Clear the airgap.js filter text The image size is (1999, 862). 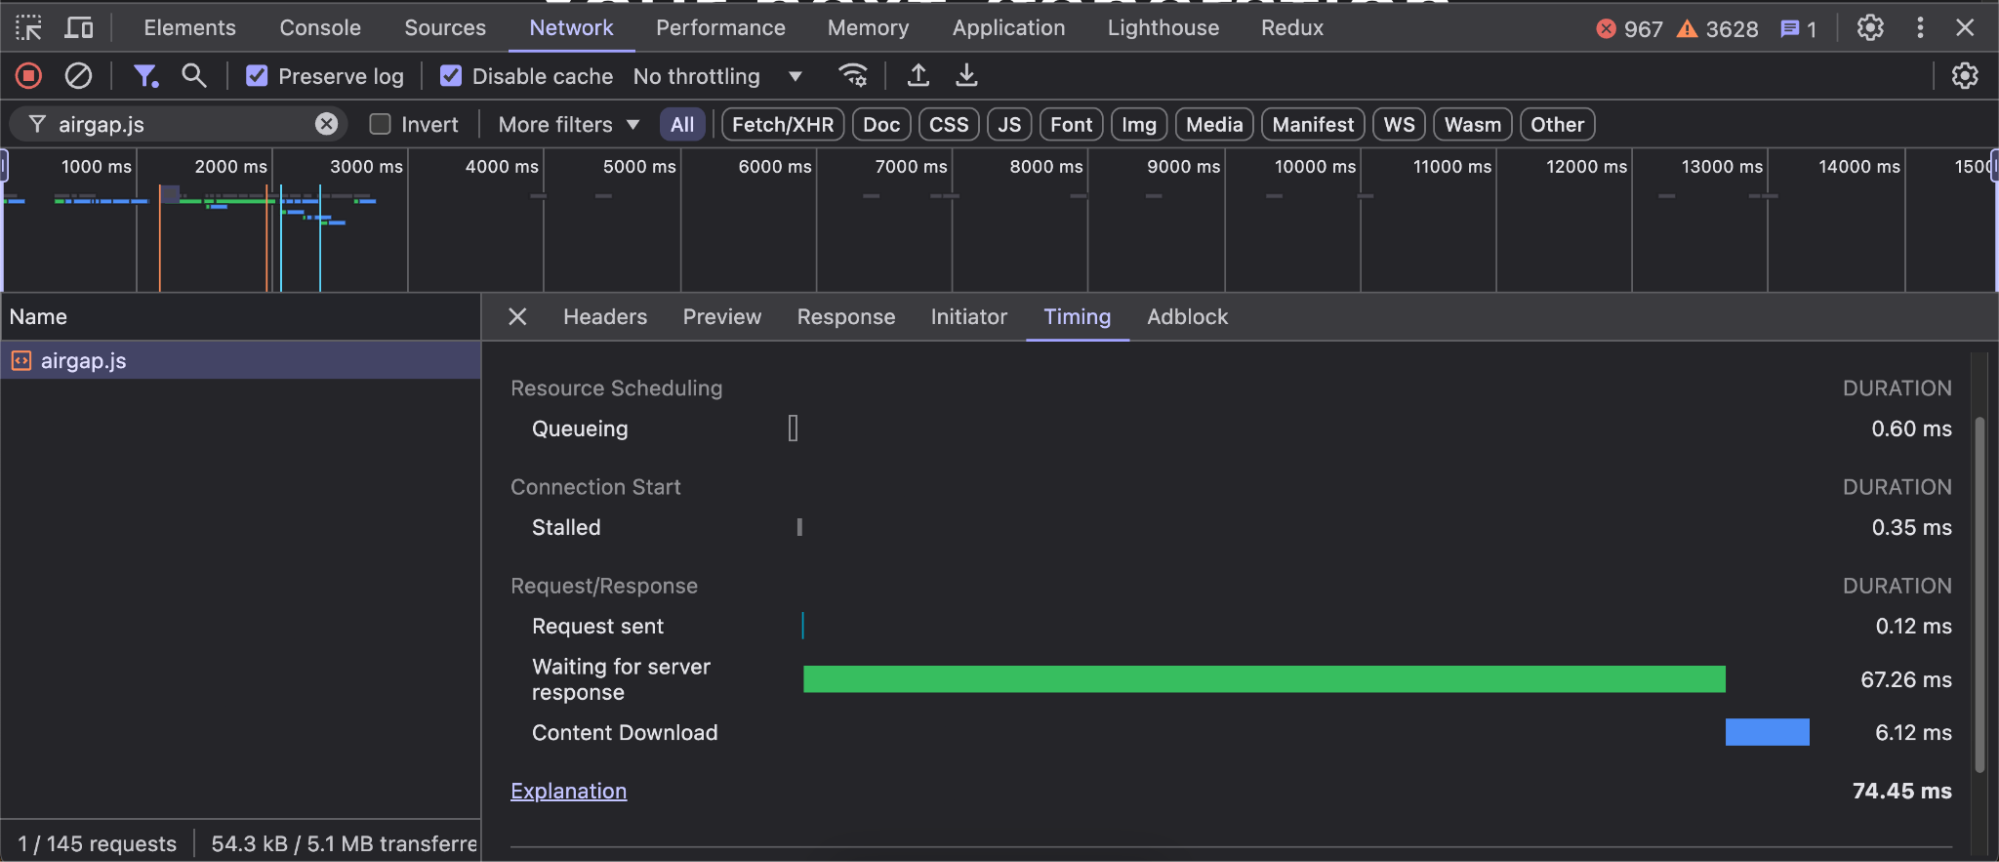pyautogui.click(x=326, y=124)
